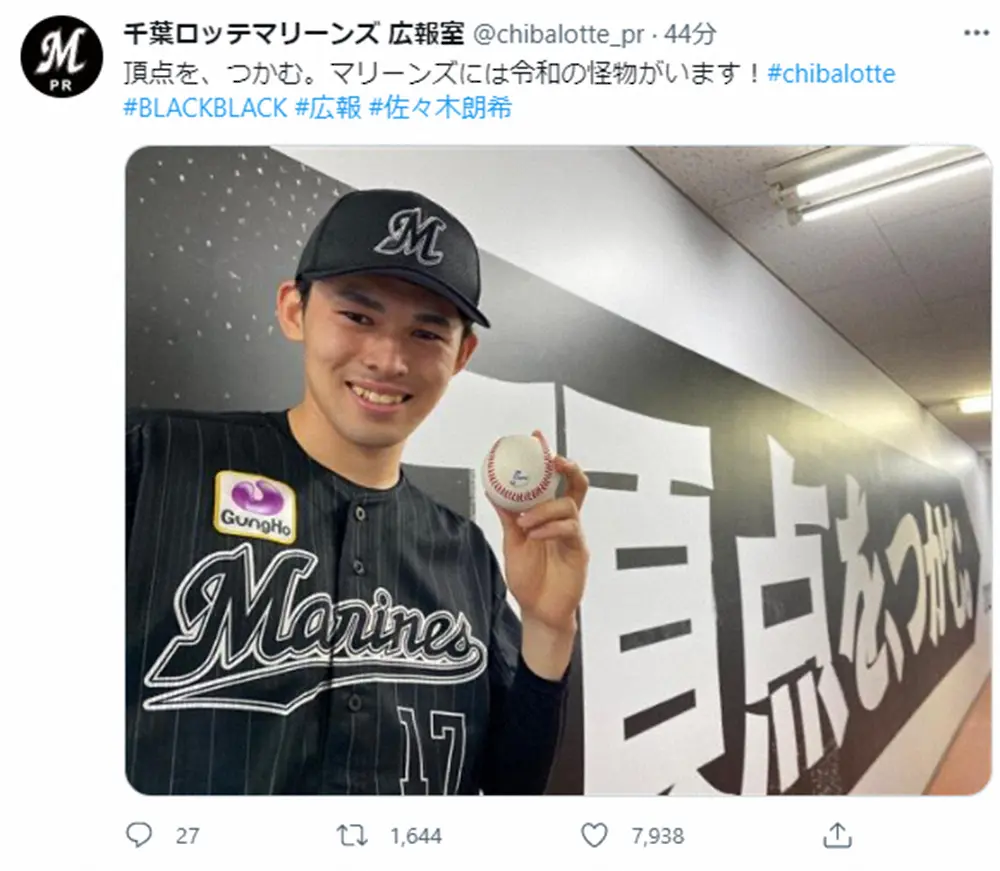Viewport: 1000px width, 871px height.
Task: Open the share icon menu
Action: (x=837, y=835)
